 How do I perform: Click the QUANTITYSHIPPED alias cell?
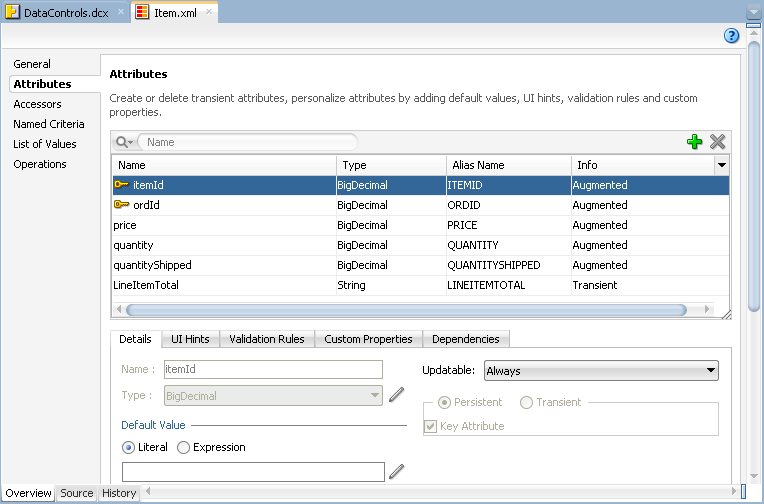coord(509,265)
